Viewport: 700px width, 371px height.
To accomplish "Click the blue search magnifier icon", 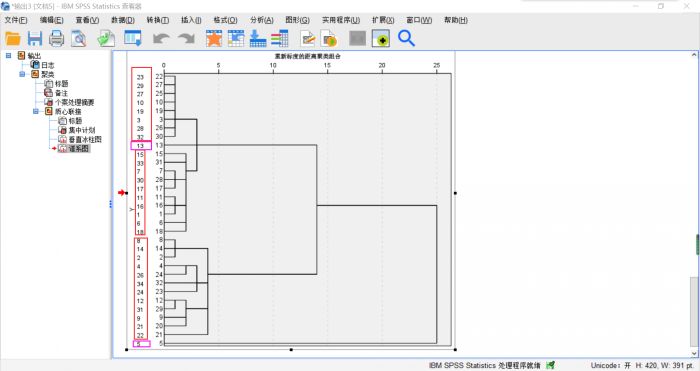I will [406, 38].
